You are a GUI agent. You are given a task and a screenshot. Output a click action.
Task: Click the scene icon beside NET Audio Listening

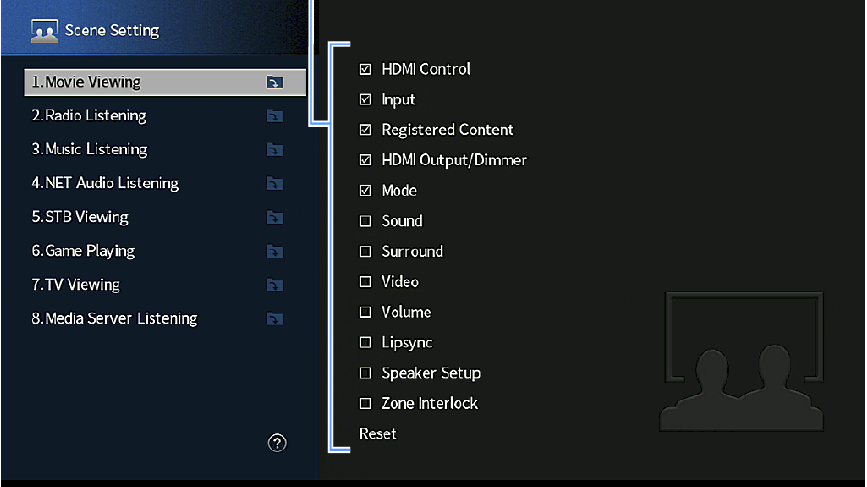coord(275,184)
